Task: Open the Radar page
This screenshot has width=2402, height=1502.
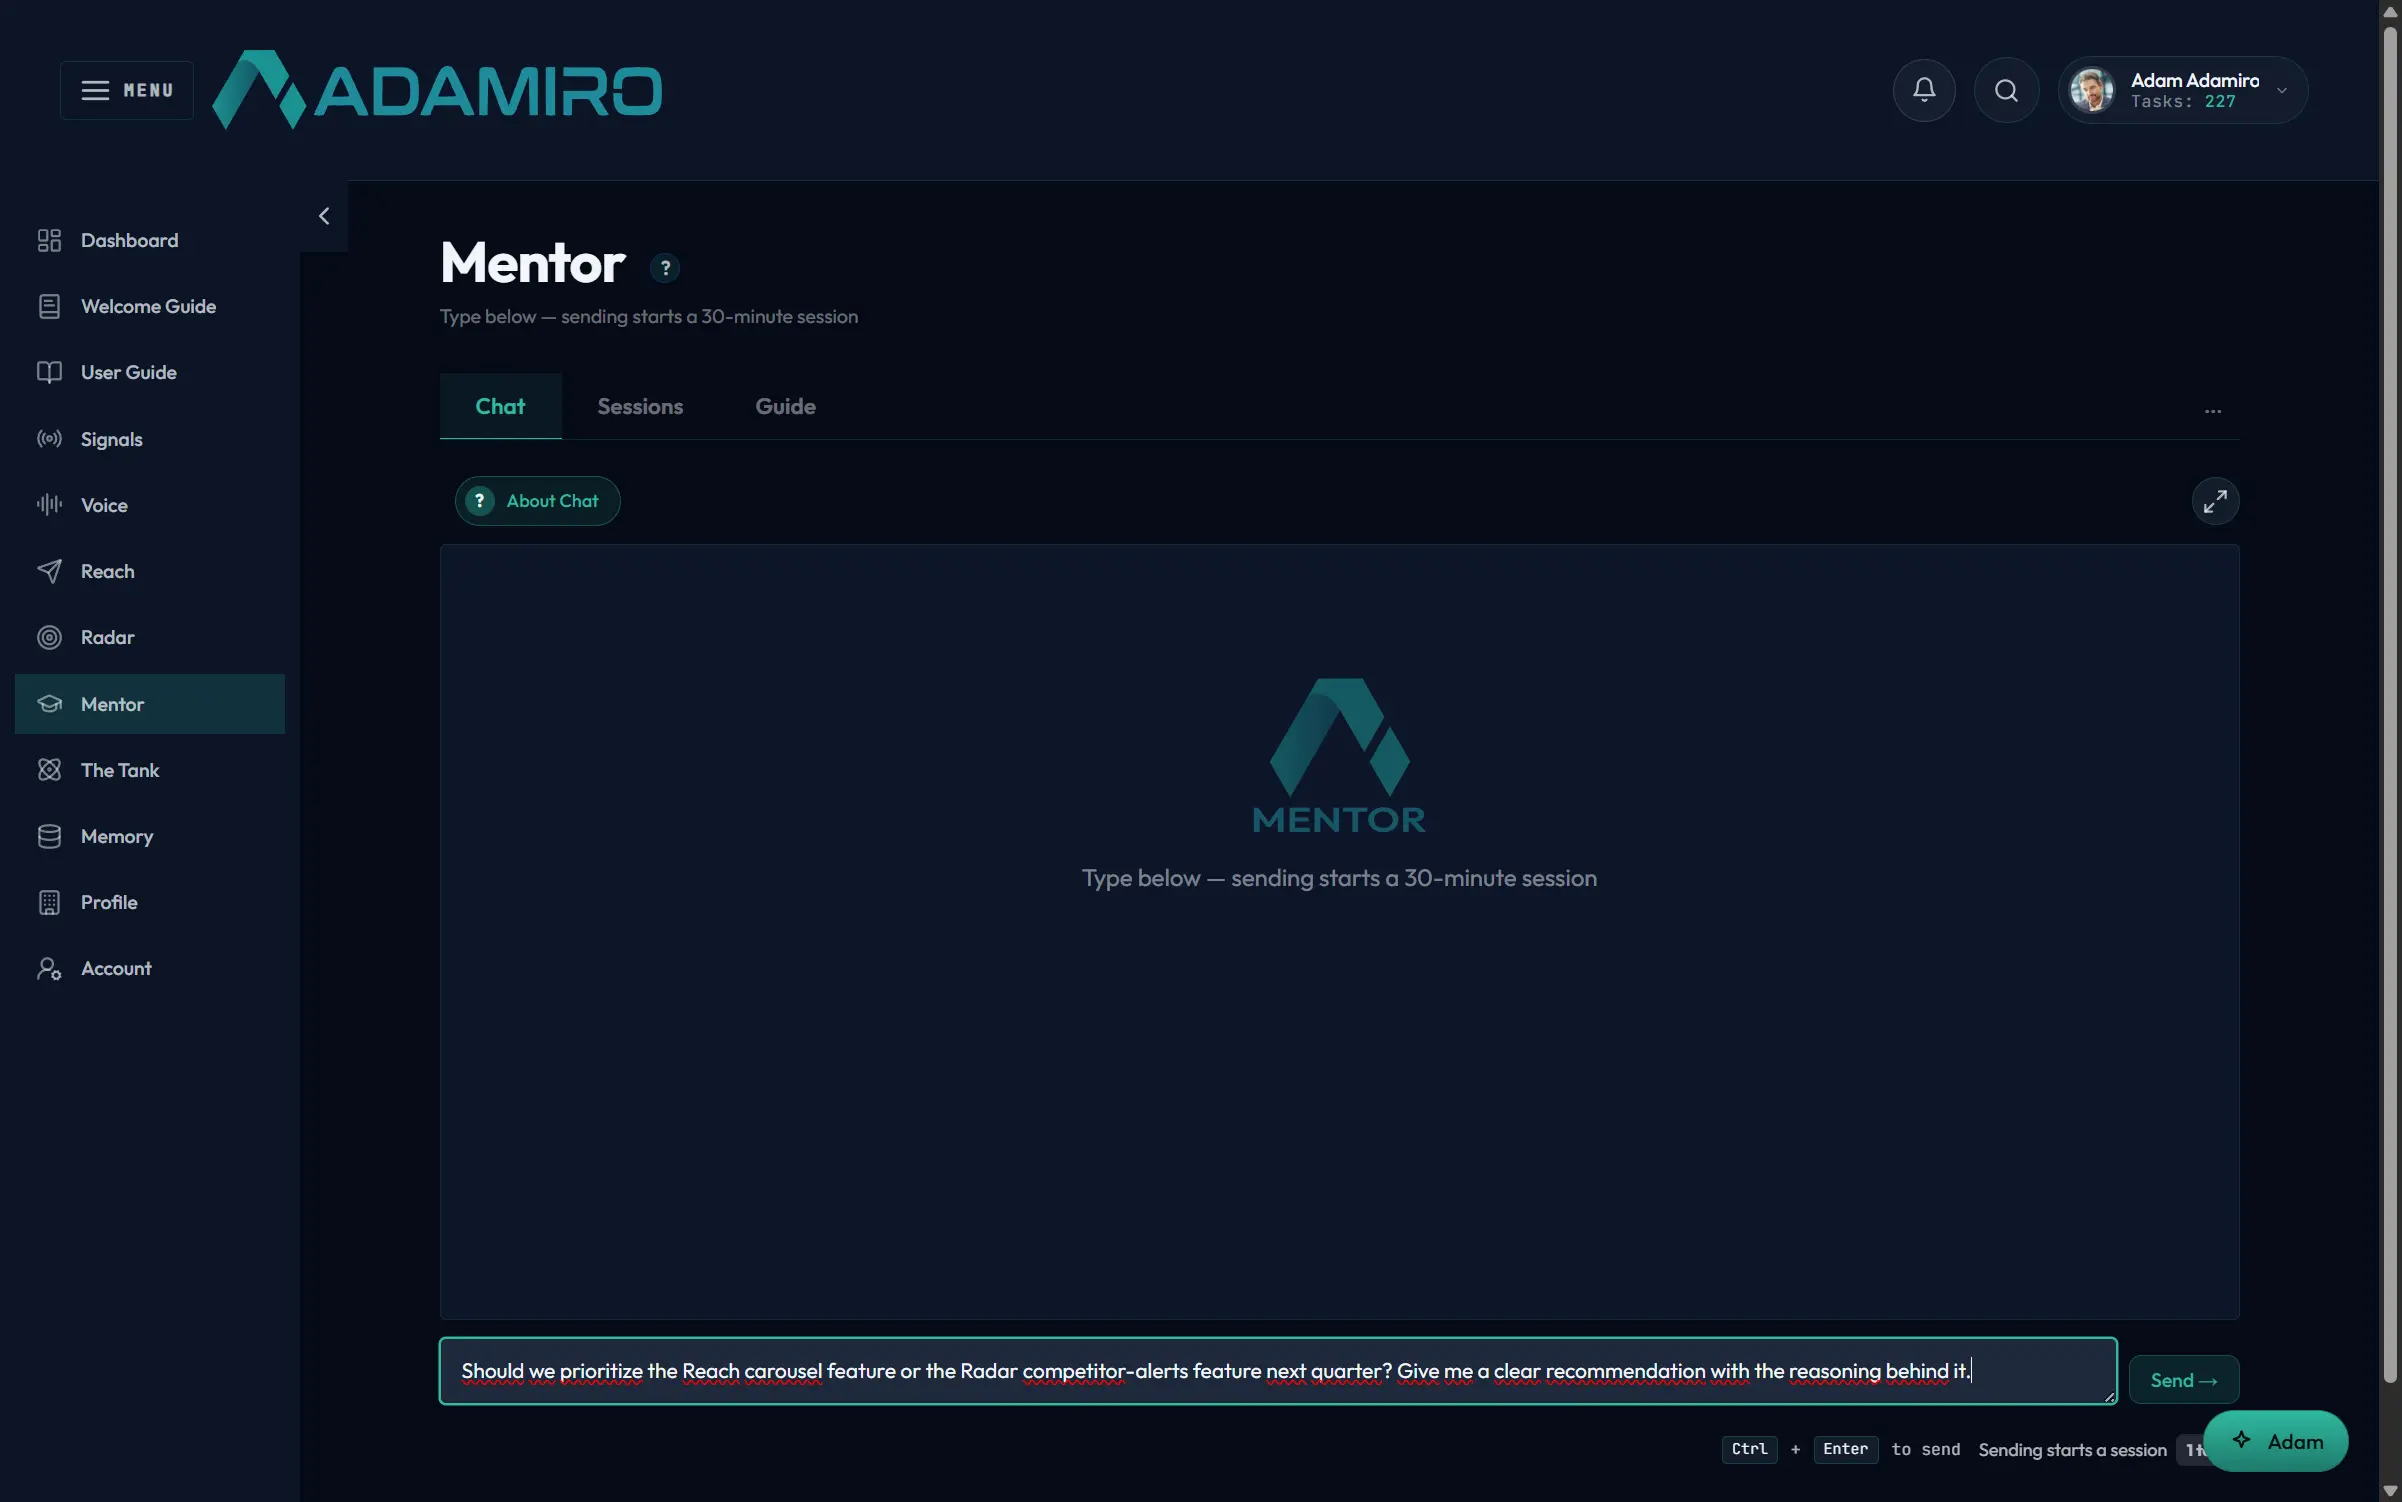Action: tap(150, 637)
